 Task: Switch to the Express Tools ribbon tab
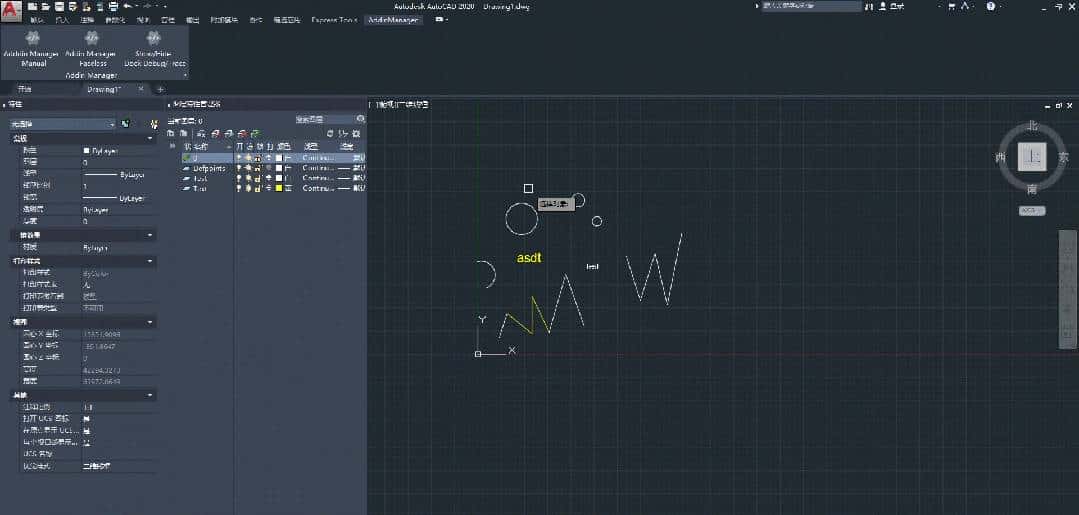pos(331,20)
